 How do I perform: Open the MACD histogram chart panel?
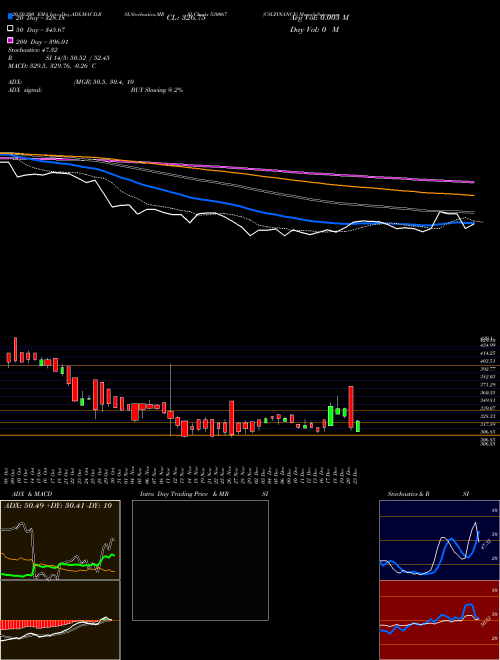[x=60, y=620]
